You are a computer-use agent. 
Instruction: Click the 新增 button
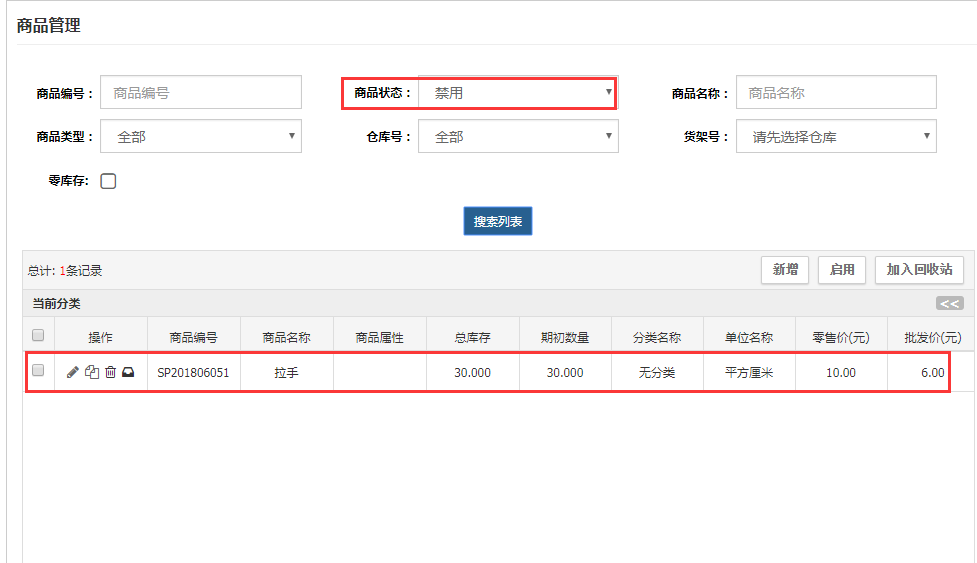(785, 269)
